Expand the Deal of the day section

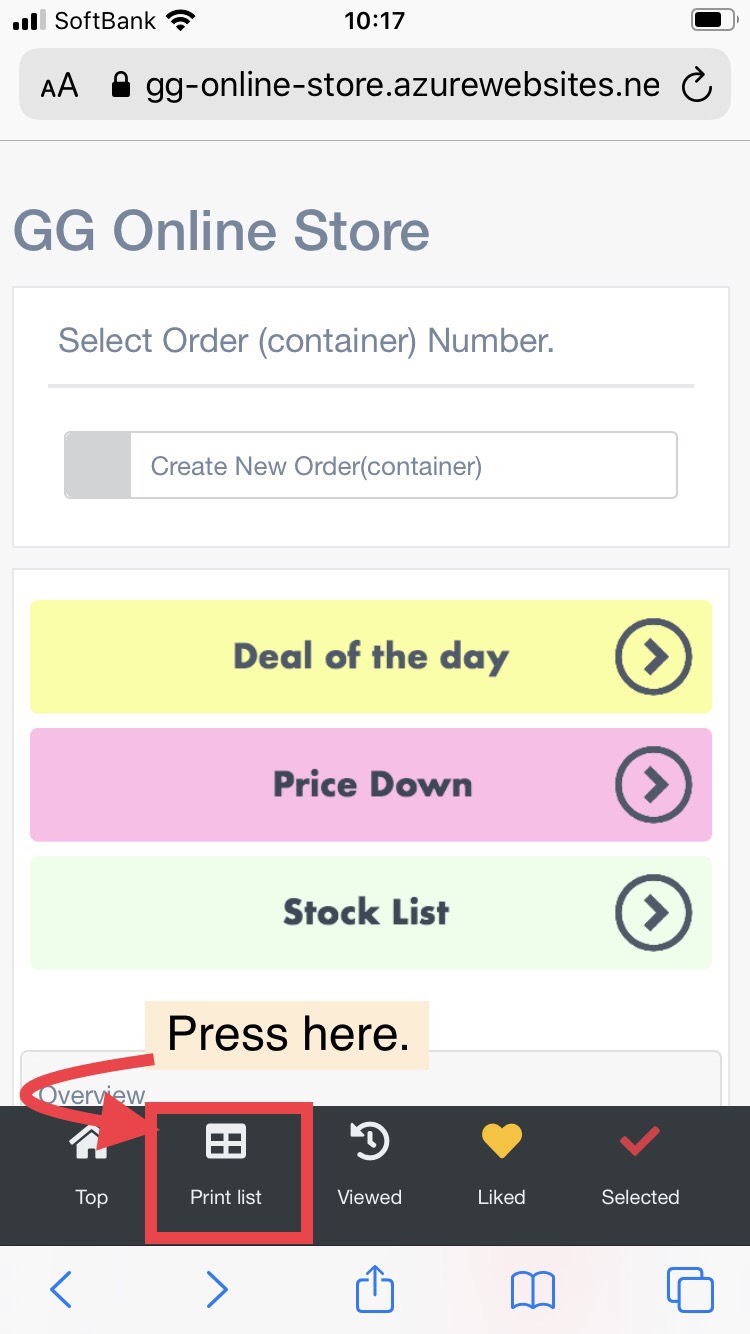pos(654,657)
